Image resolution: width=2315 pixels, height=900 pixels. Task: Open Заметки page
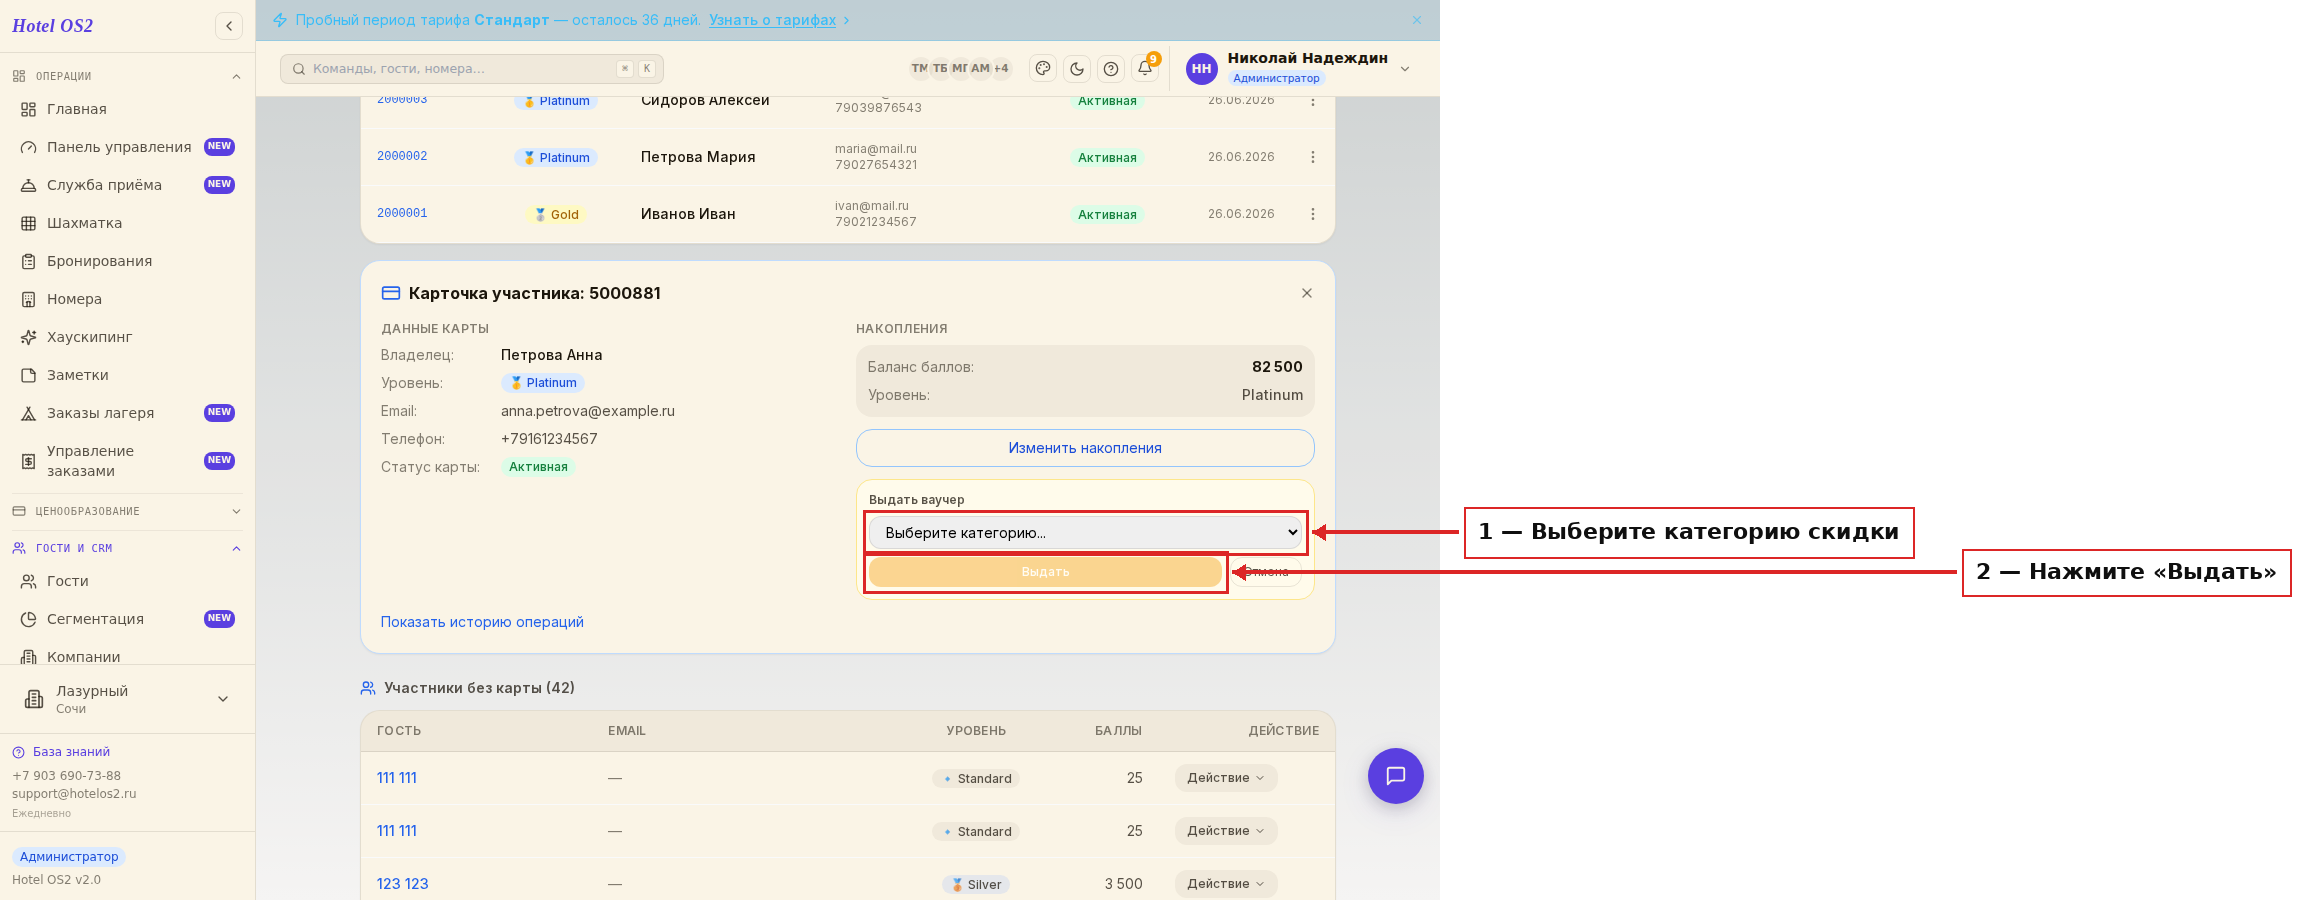pos(127,375)
